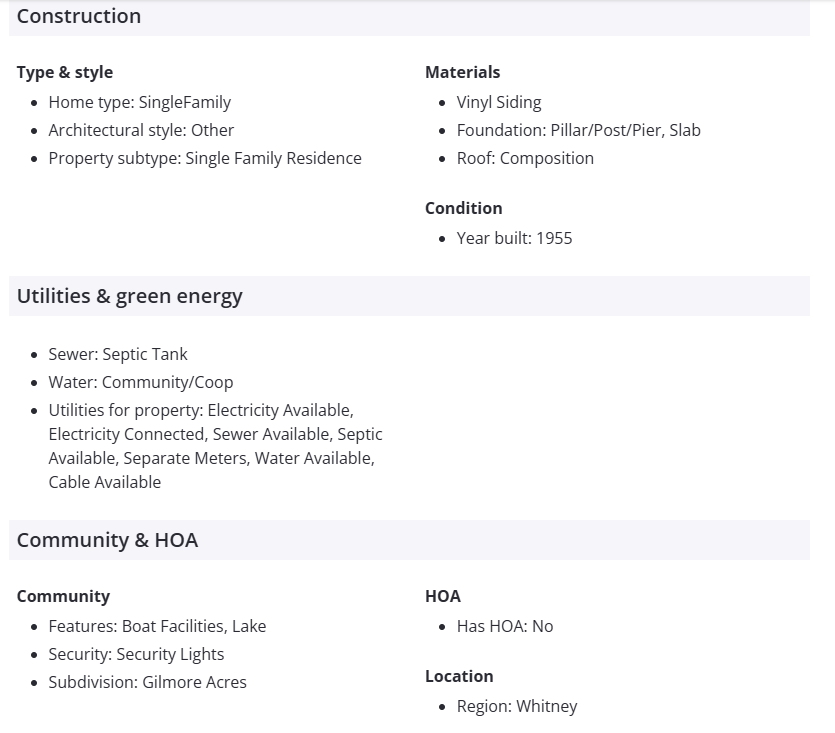Screen dimensions: 835x733
Task: Click the Materials subheading
Action: [x=462, y=72]
